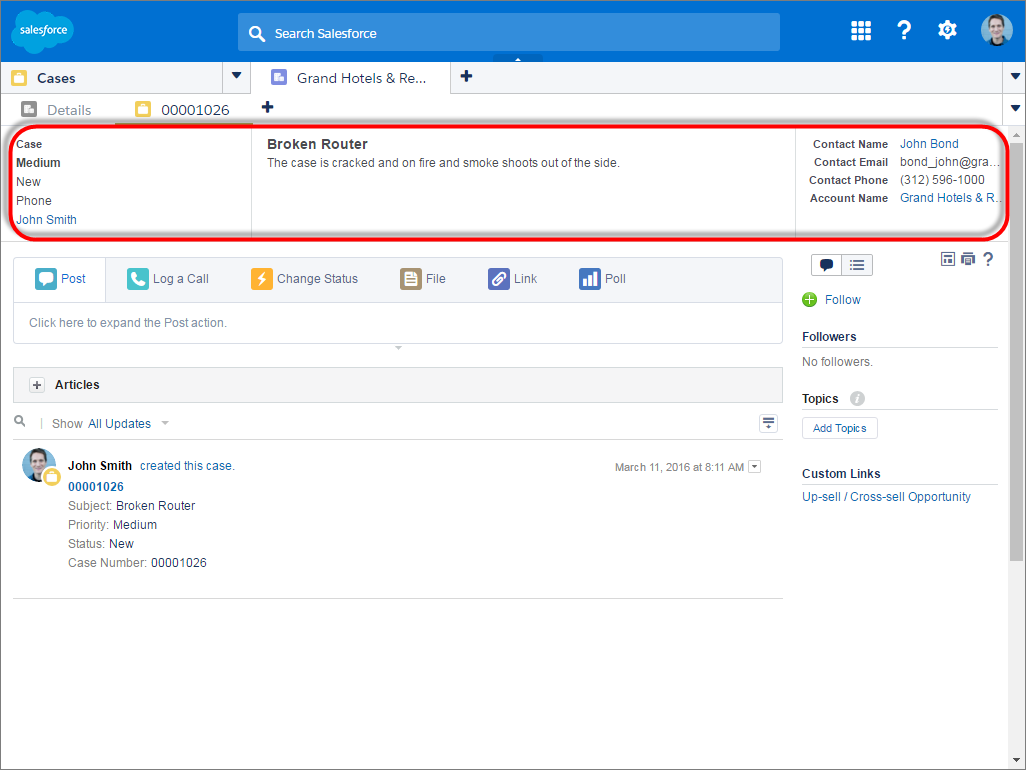Follow this case via Follow link
Image resolution: width=1026 pixels, height=770 pixels.
point(842,300)
